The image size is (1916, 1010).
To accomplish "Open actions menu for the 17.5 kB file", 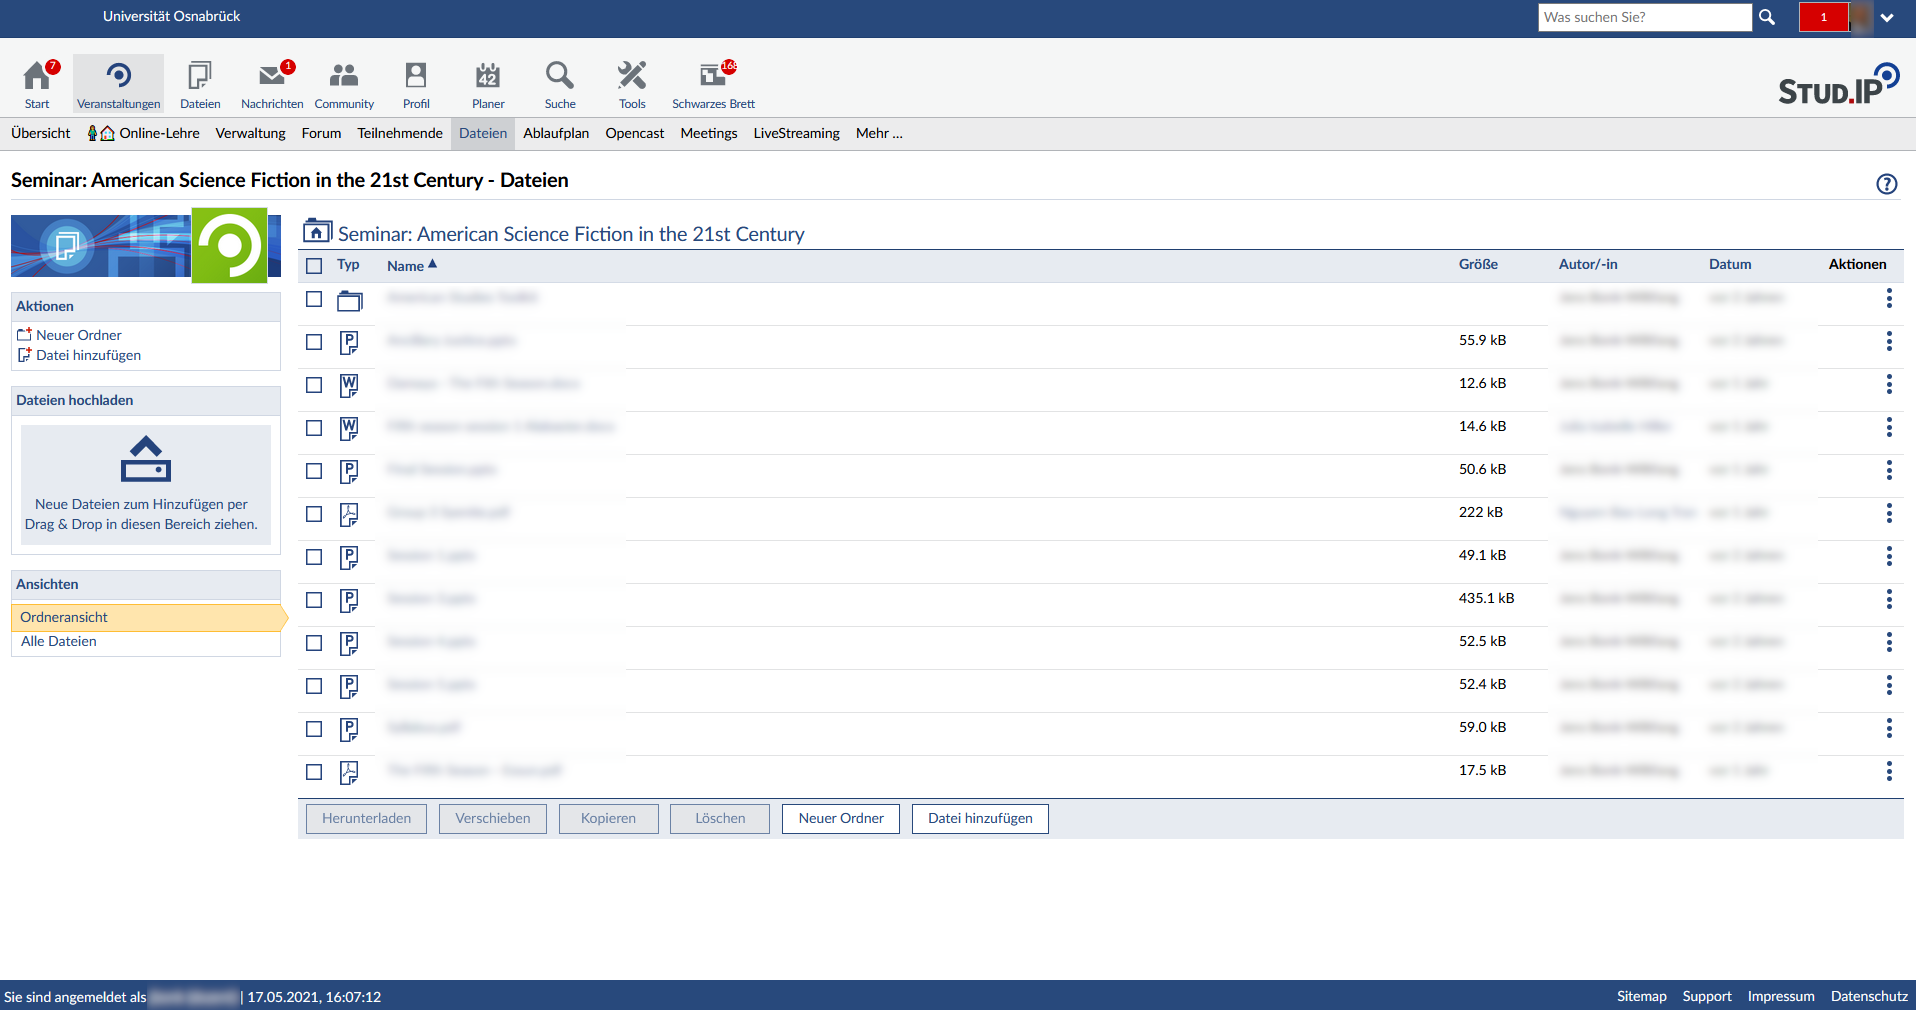I will coord(1888,771).
